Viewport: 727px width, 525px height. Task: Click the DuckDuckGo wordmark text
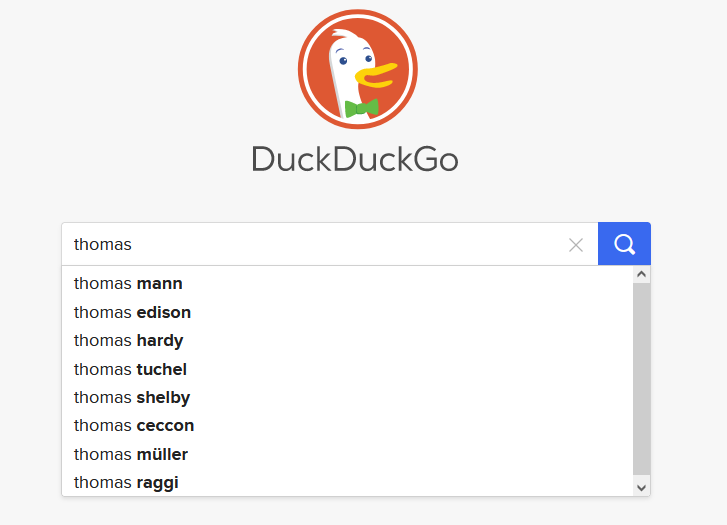click(355, 160)
